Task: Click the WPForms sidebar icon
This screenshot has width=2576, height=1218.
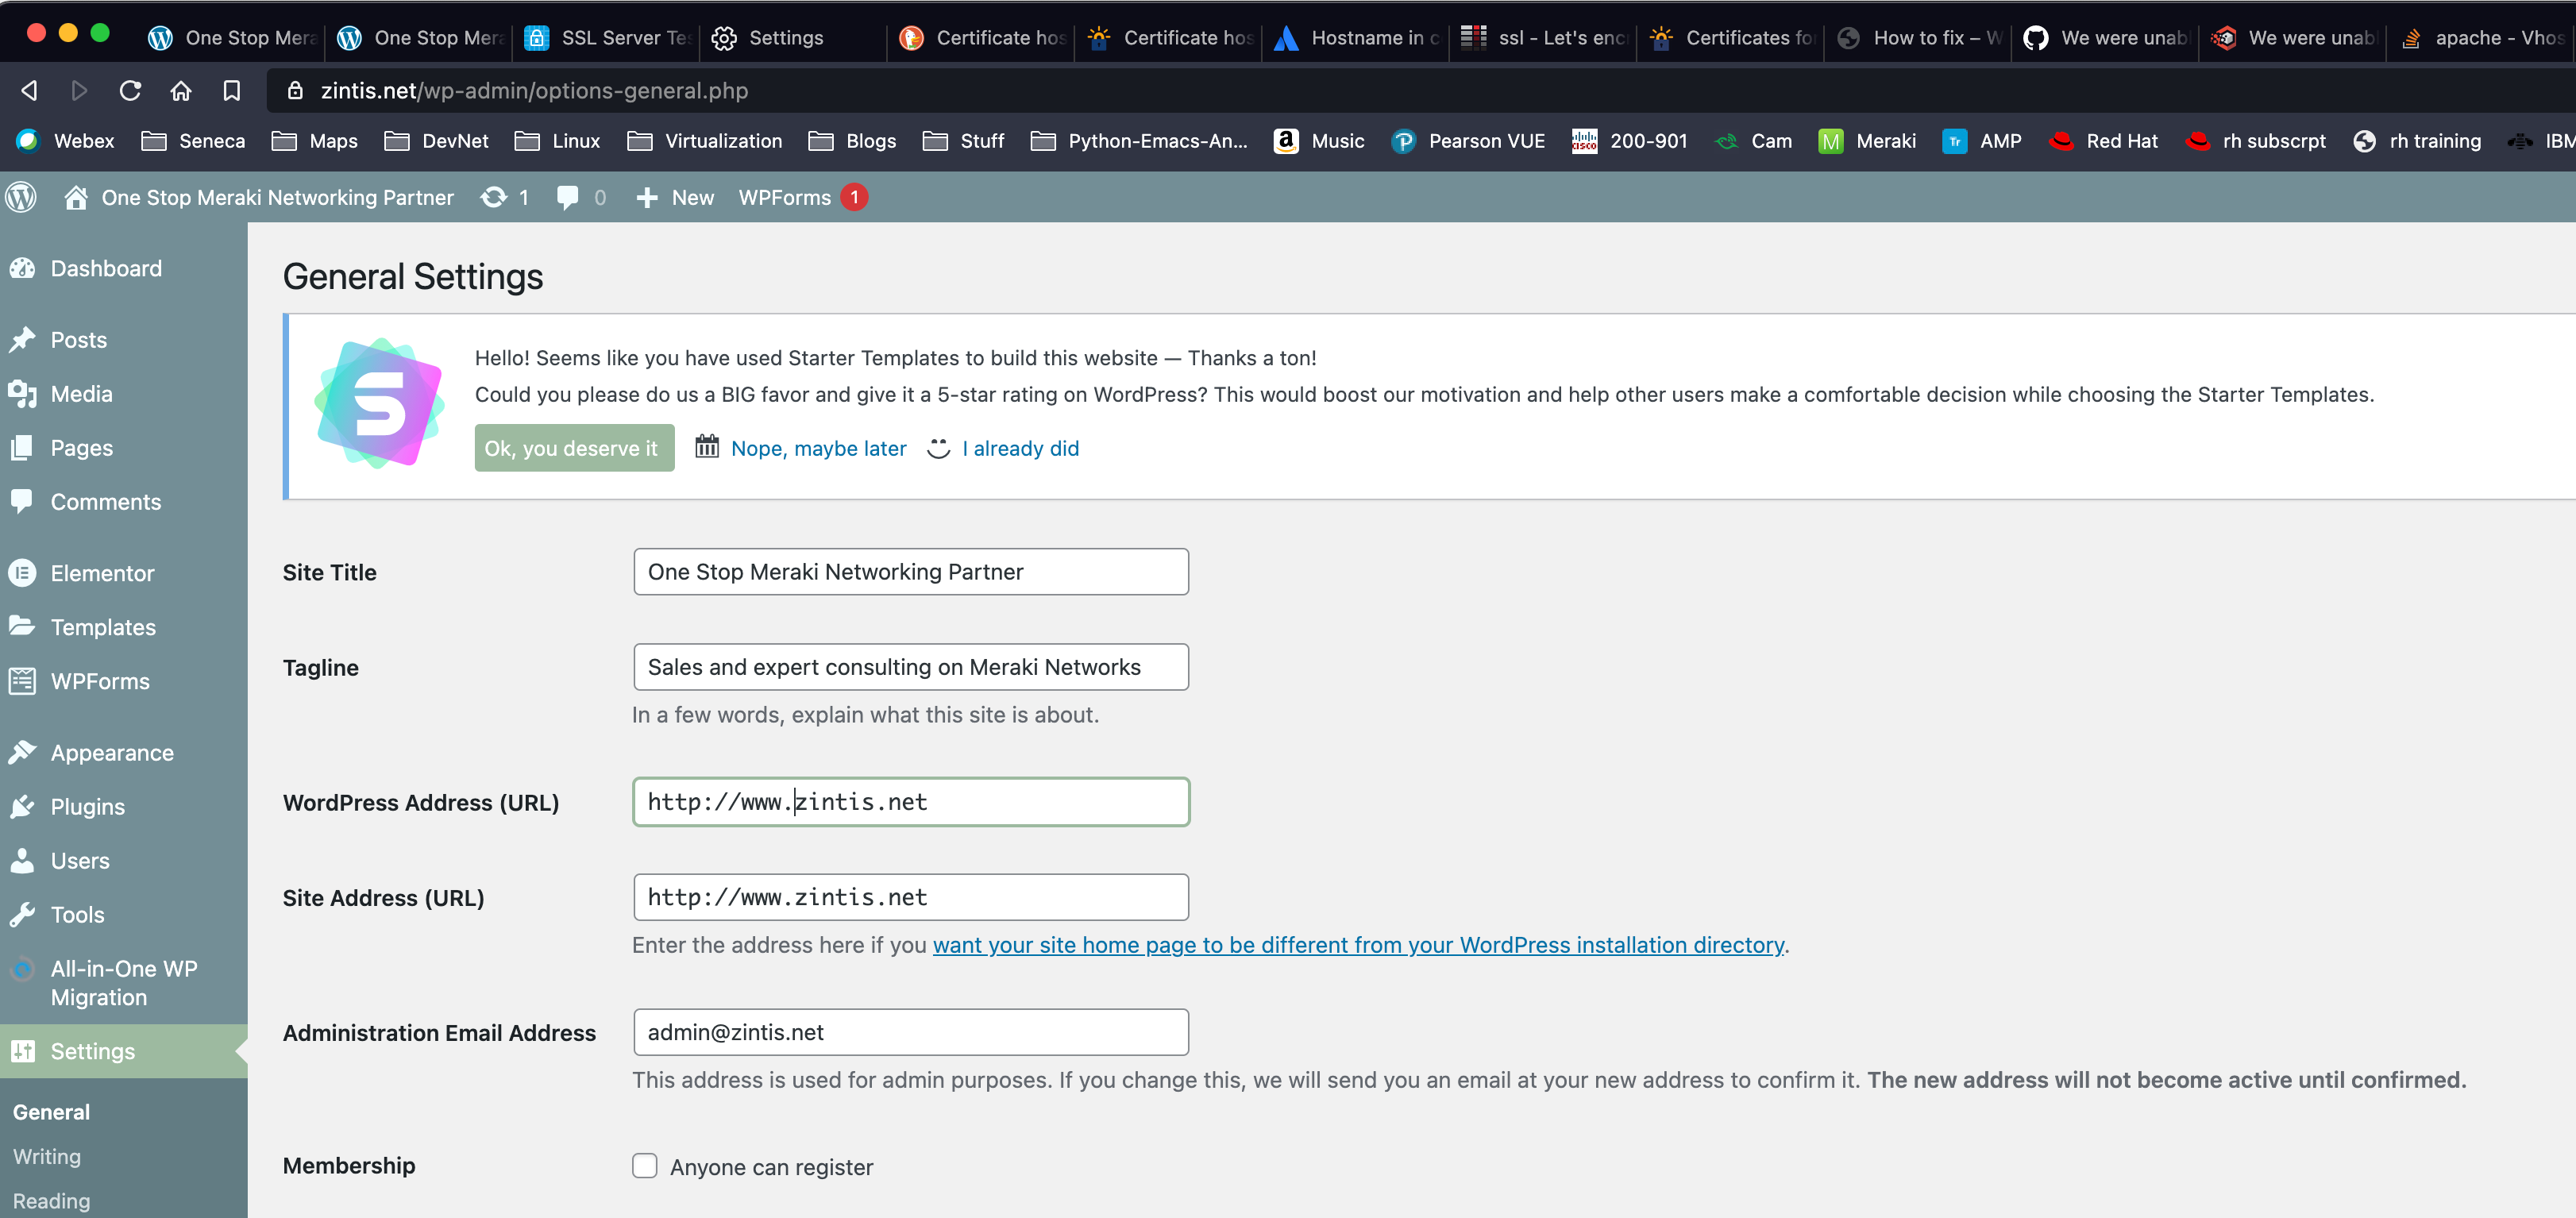Action: point(25,682)
